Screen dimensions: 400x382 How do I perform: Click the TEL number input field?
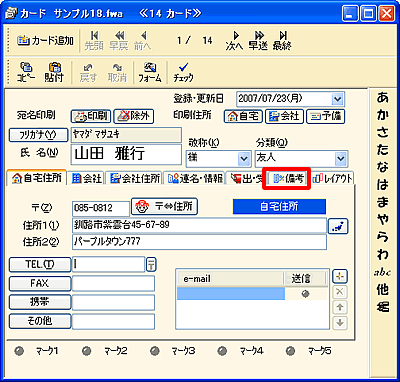[108, 265]
